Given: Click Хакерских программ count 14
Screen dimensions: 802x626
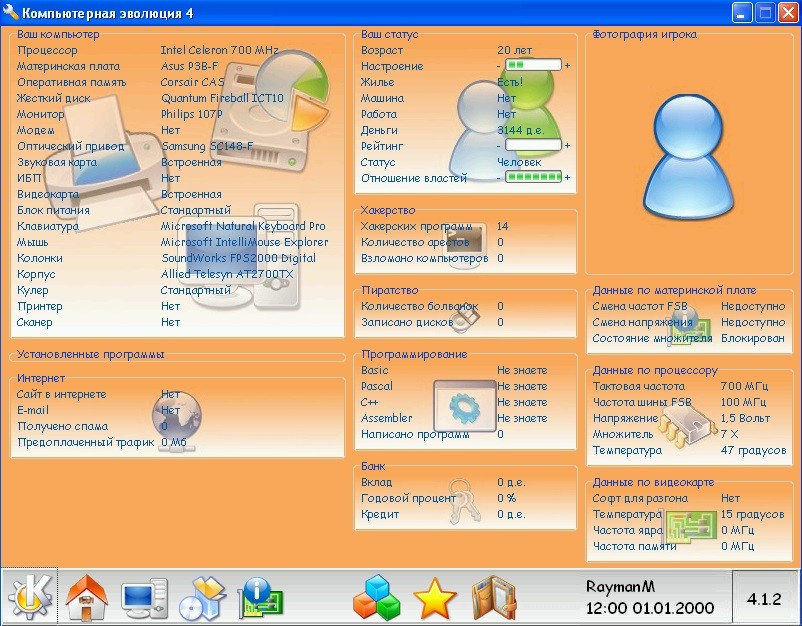Looking at the screenshot, I should [502, 226].
